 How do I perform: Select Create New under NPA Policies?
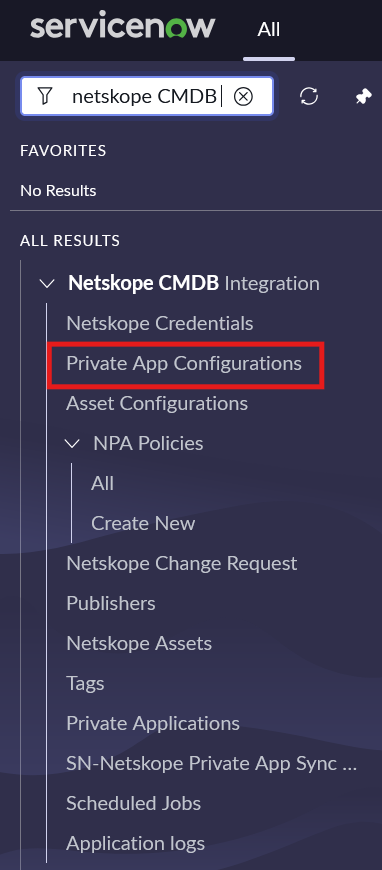point(143,523)
